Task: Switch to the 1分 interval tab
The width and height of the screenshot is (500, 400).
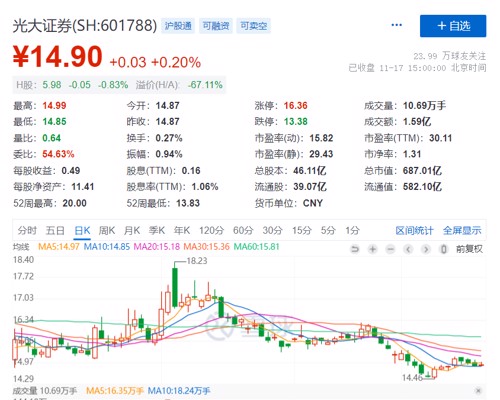Action: point(352,230)
